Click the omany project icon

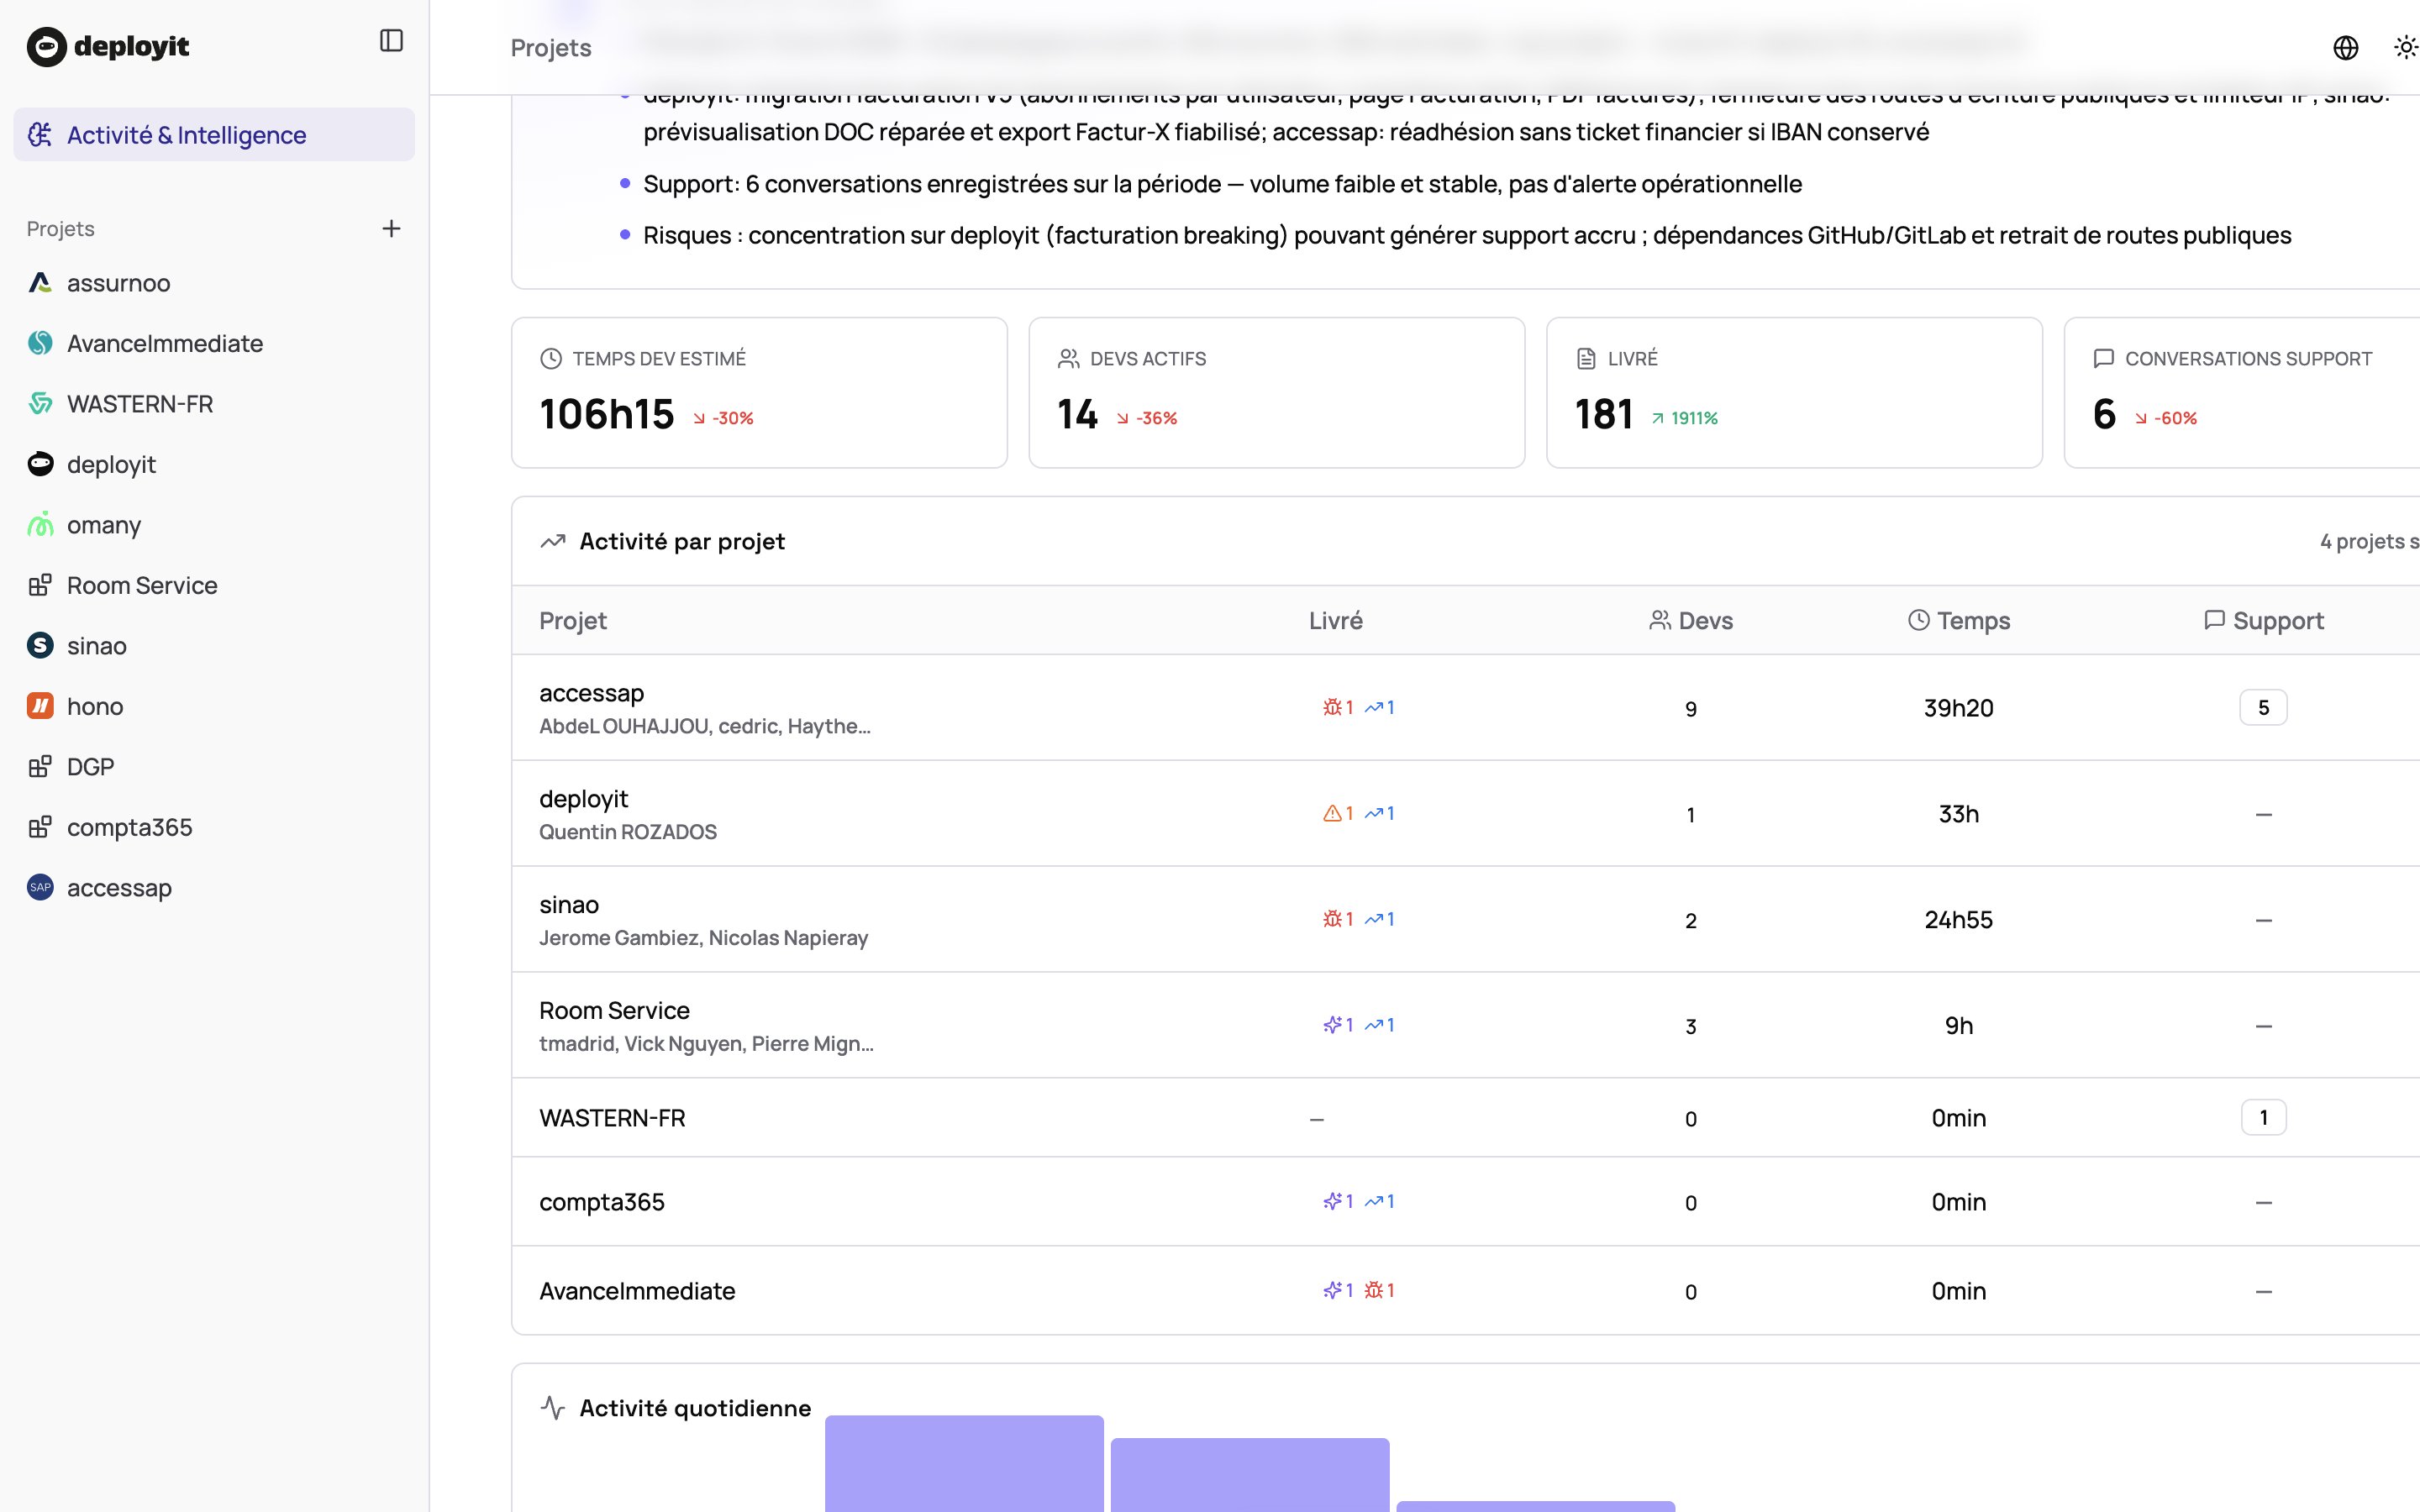[x=40, y=525]
